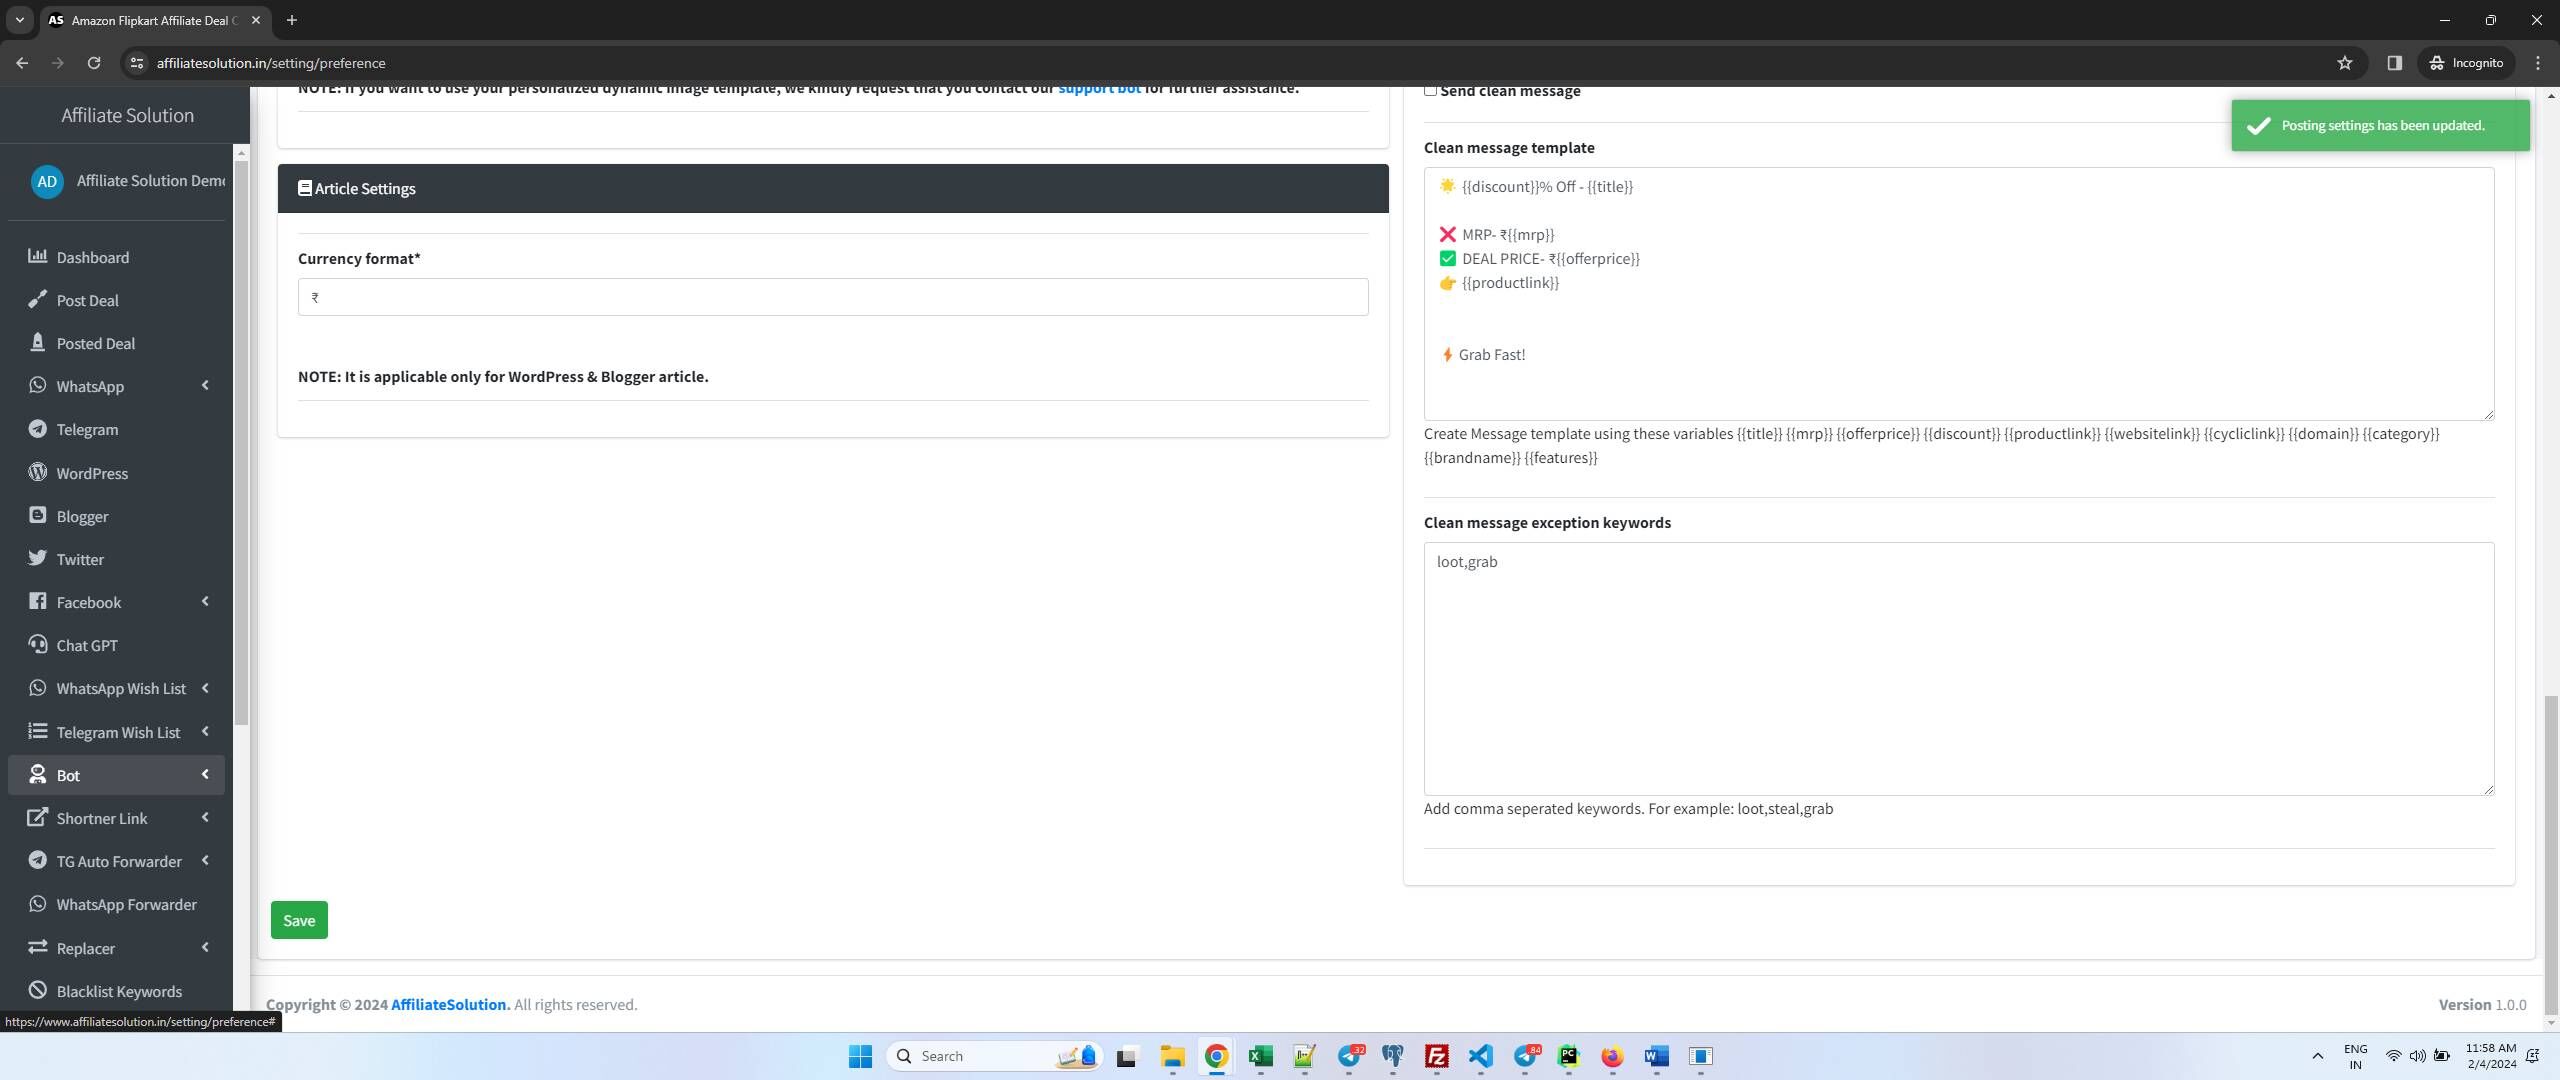Viewport: 2560px width, 1080px height.
Task: Expand the Facebook submenu chevron
Action: coord(205,601)
